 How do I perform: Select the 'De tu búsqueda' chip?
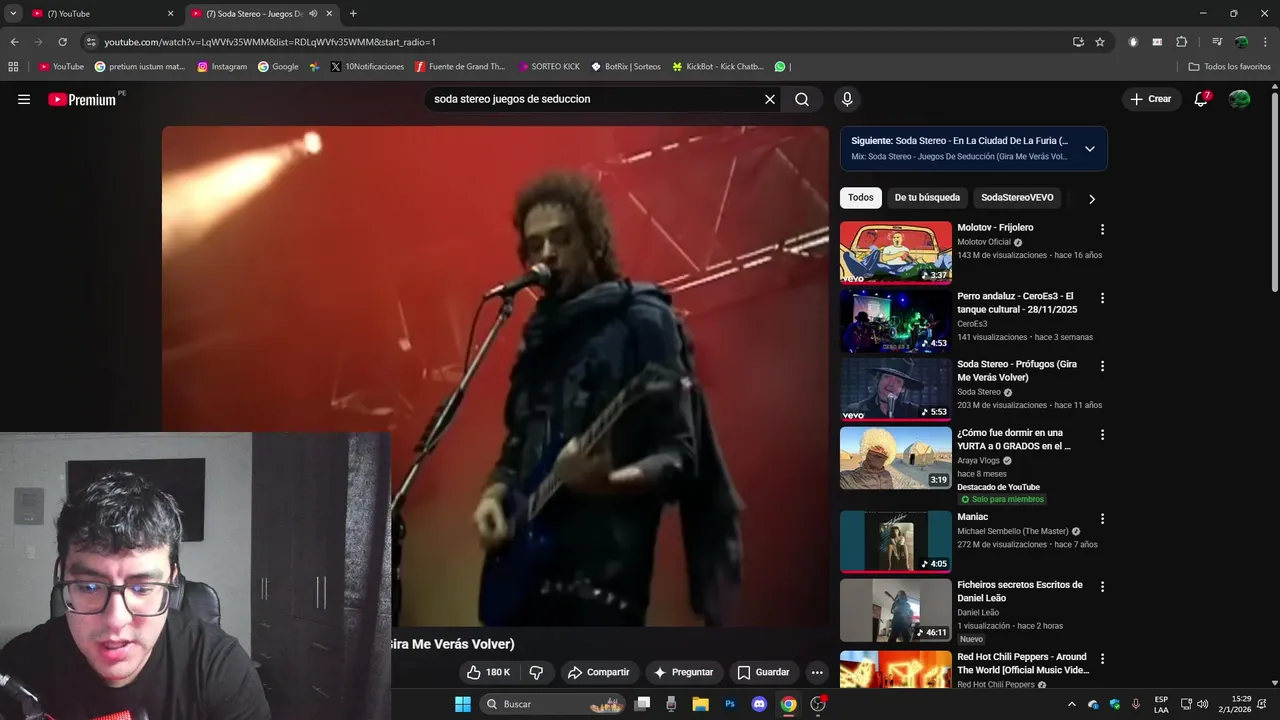pos(927,198)
